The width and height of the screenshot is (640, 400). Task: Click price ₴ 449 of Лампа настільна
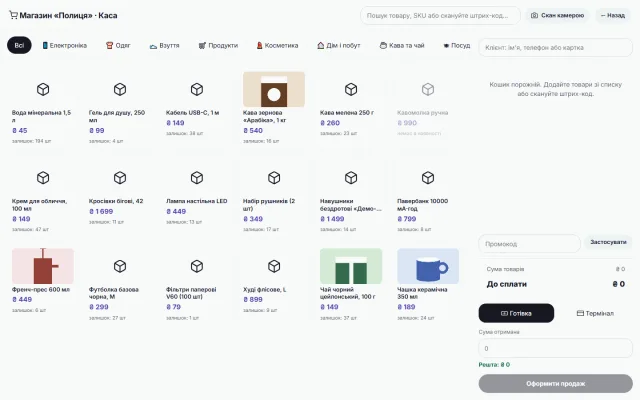(176, 211)
